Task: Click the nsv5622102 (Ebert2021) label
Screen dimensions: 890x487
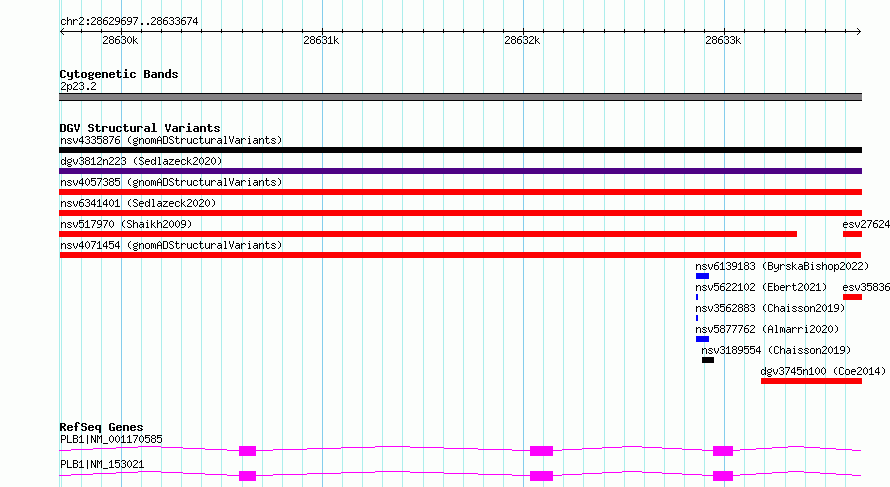Action: (x=761, y=287)
